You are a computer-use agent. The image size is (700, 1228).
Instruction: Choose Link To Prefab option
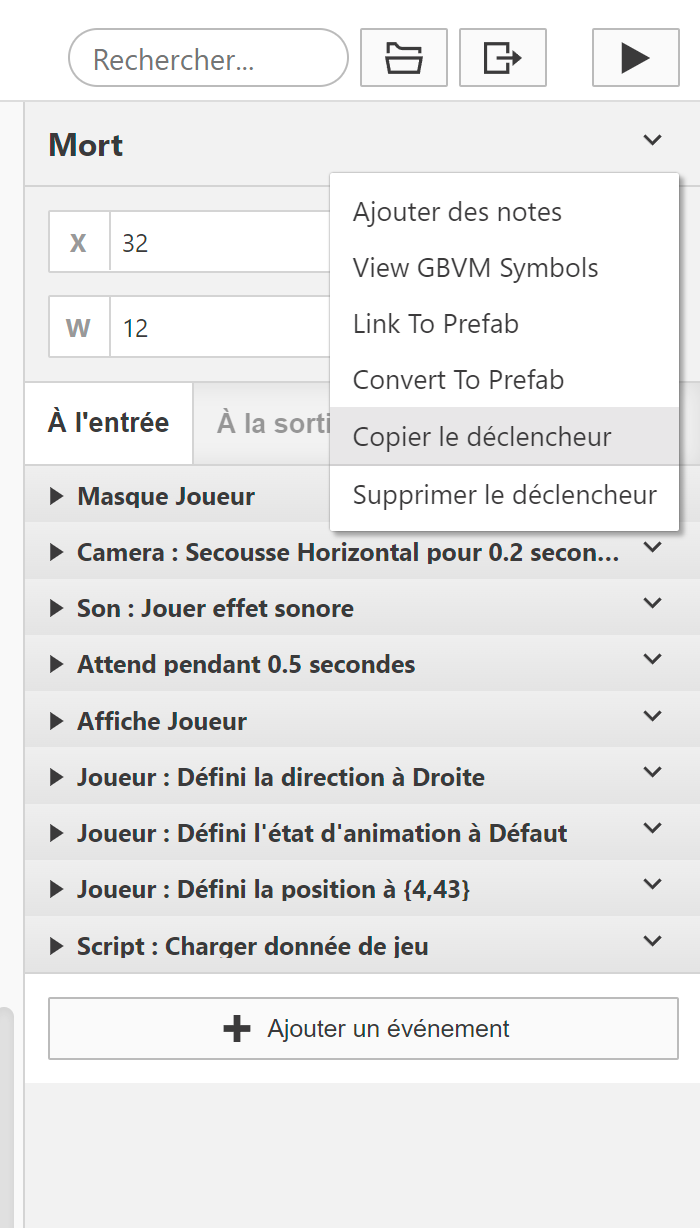click(435, 324)
